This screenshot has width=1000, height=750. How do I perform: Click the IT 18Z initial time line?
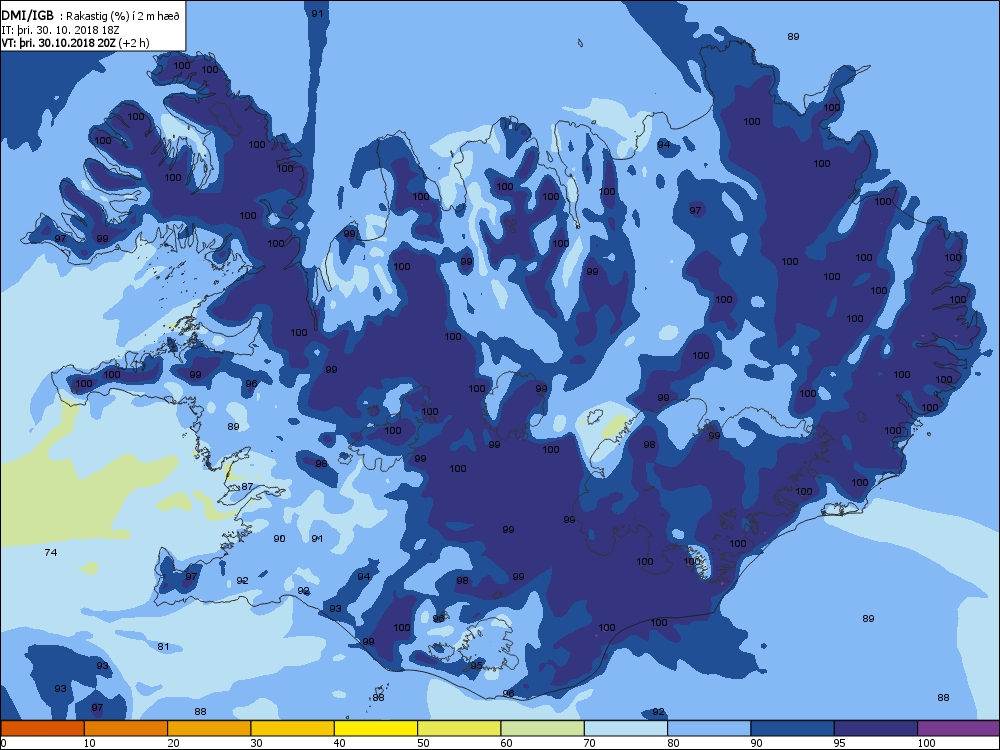(x=61, y=30)
